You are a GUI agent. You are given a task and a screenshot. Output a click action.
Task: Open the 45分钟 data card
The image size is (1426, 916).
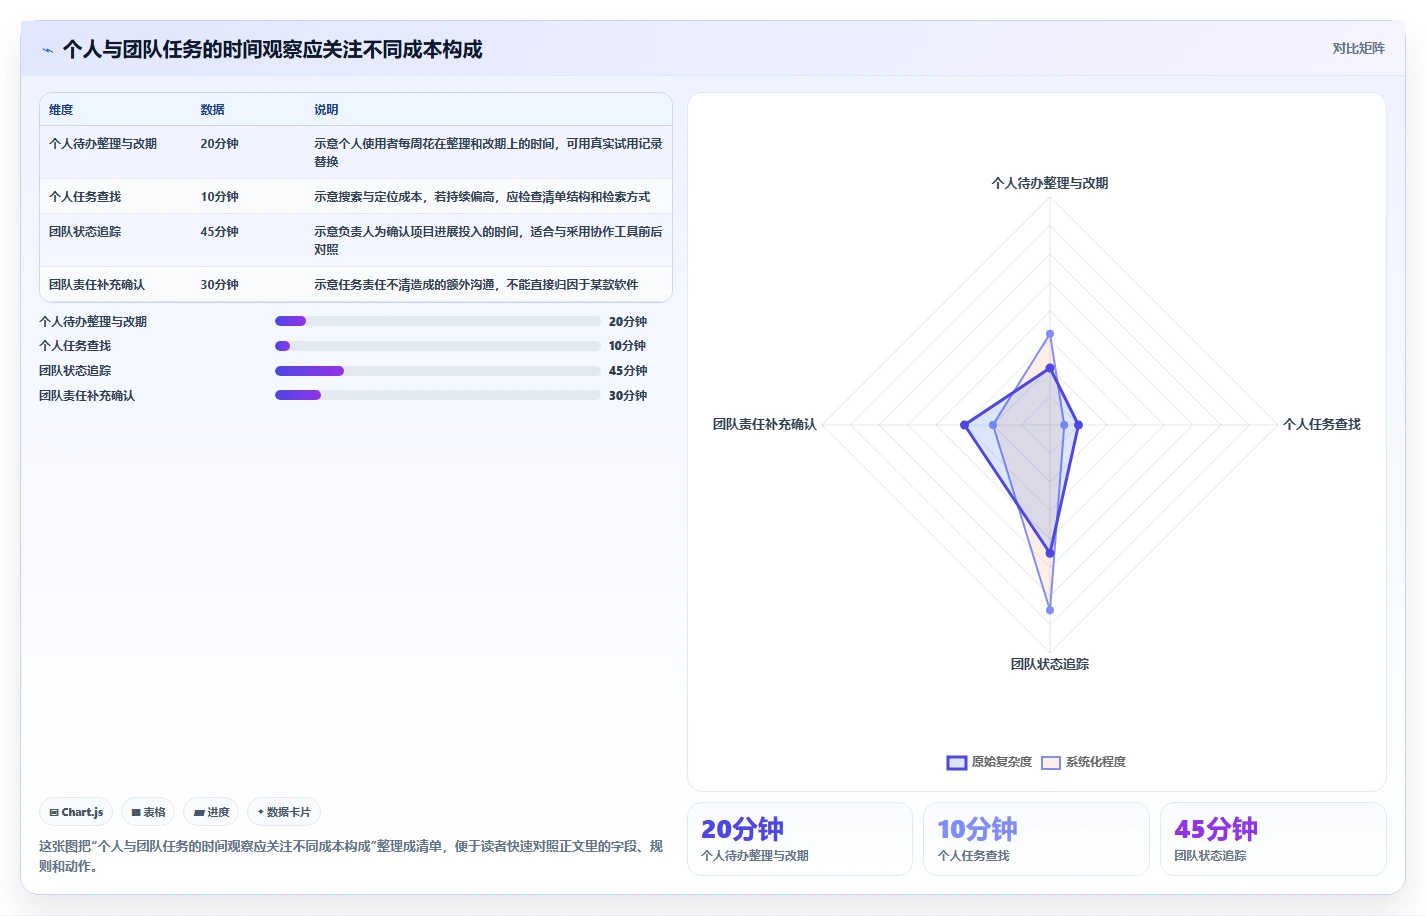coord(1273,839)
